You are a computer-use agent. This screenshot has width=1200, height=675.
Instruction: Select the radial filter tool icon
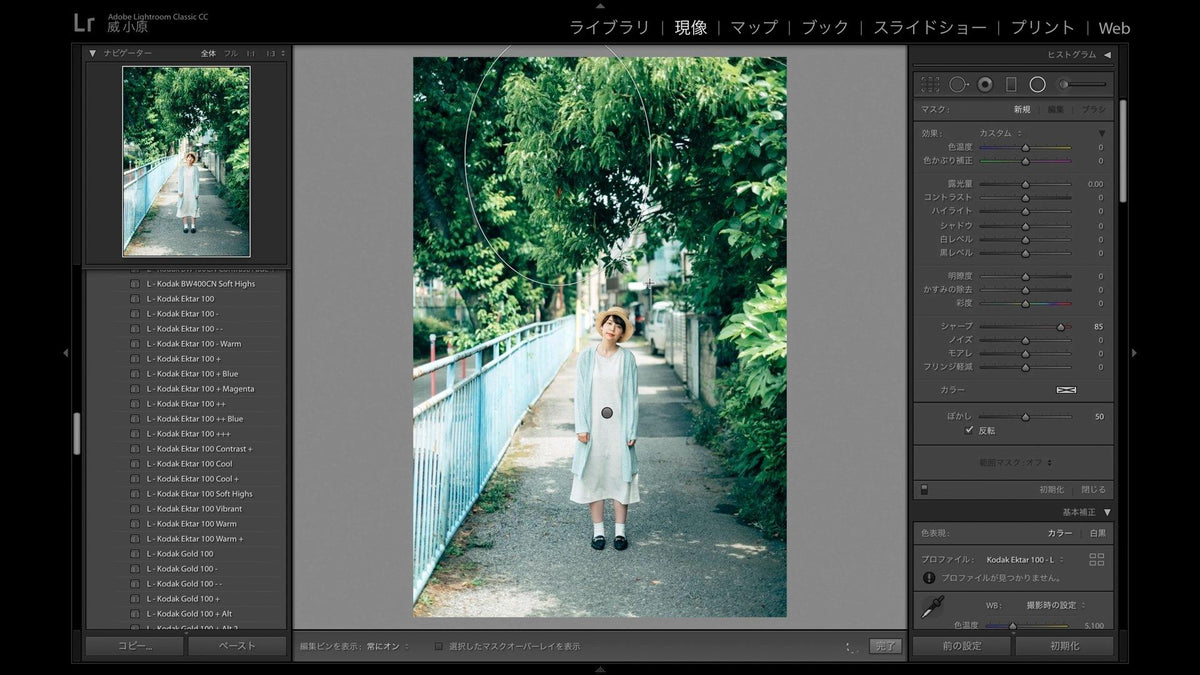tap(1038, 85)
